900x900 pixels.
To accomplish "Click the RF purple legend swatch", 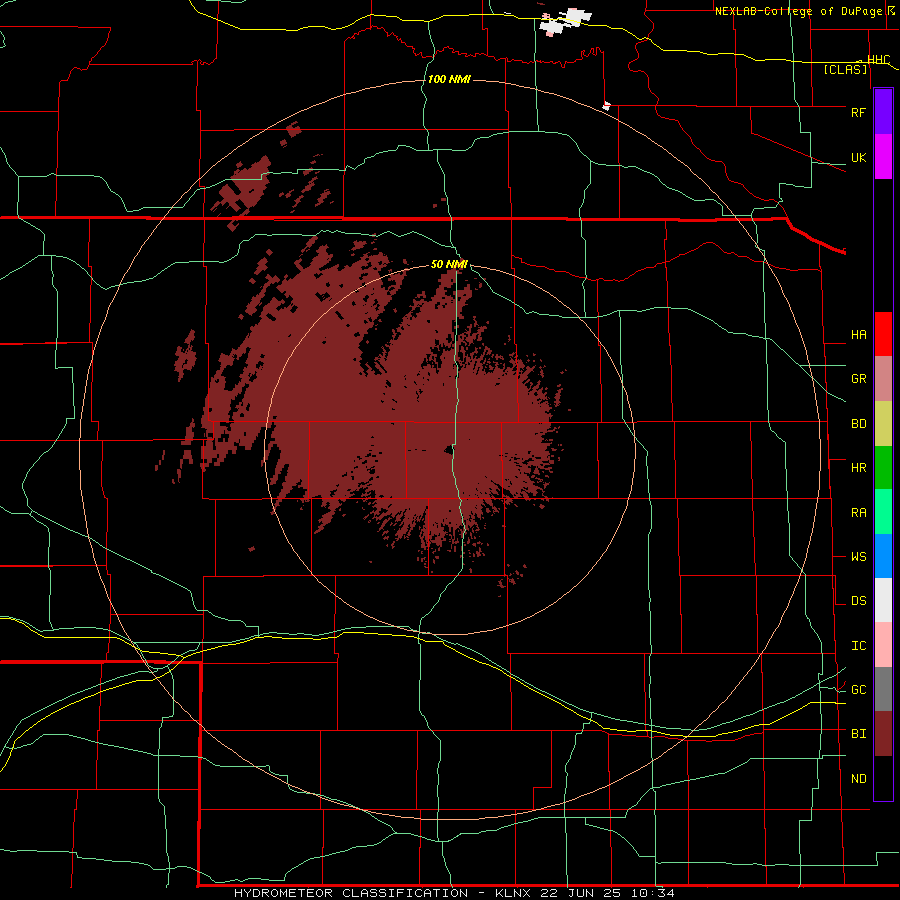I will click(883, 112).
